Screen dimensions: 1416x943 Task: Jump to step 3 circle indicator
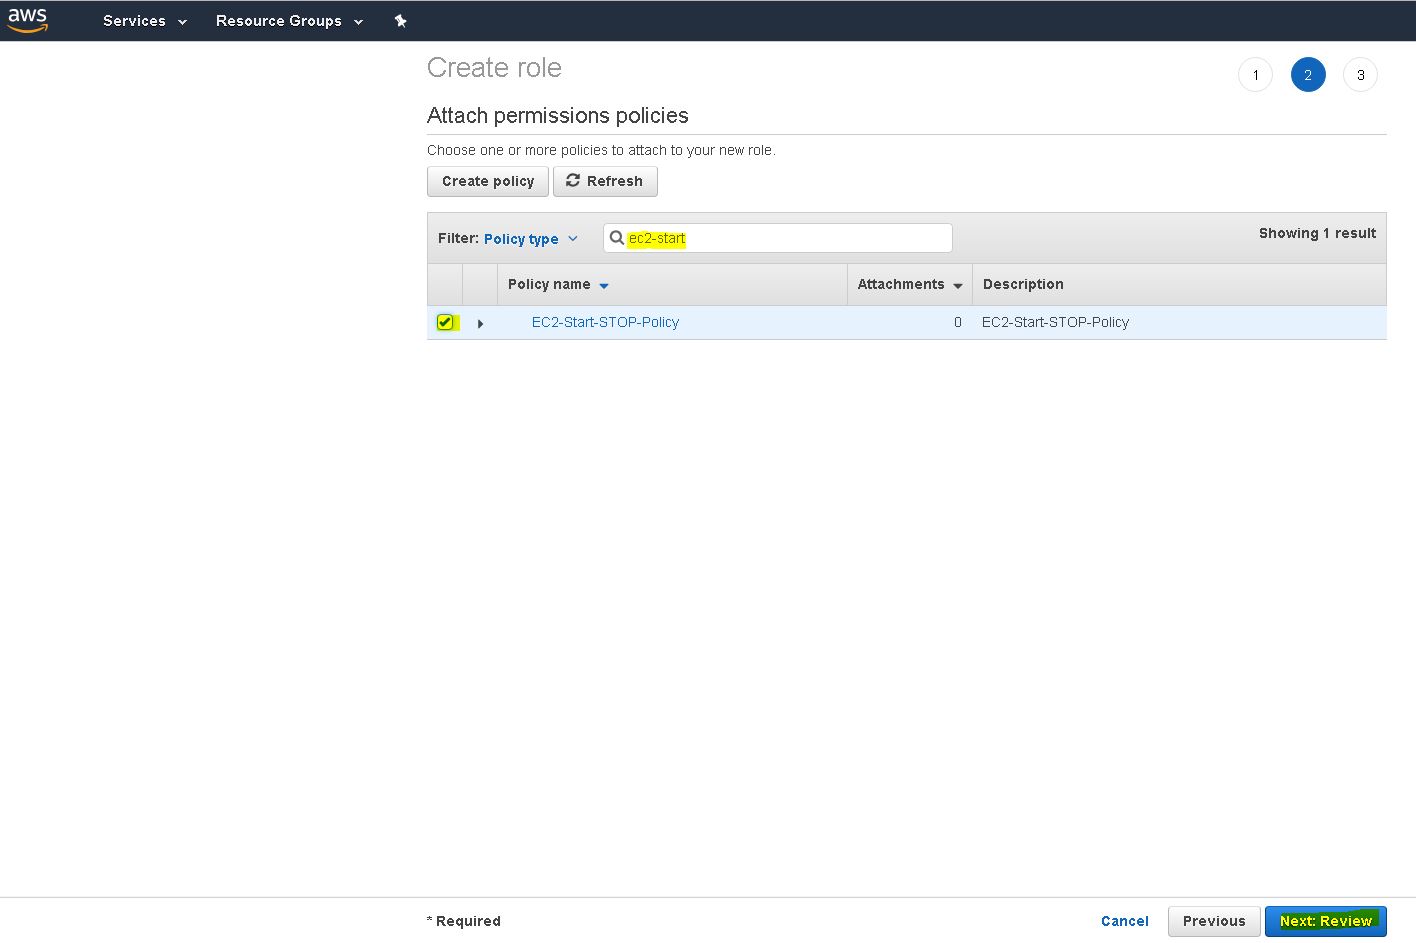tap(1360, 75)
